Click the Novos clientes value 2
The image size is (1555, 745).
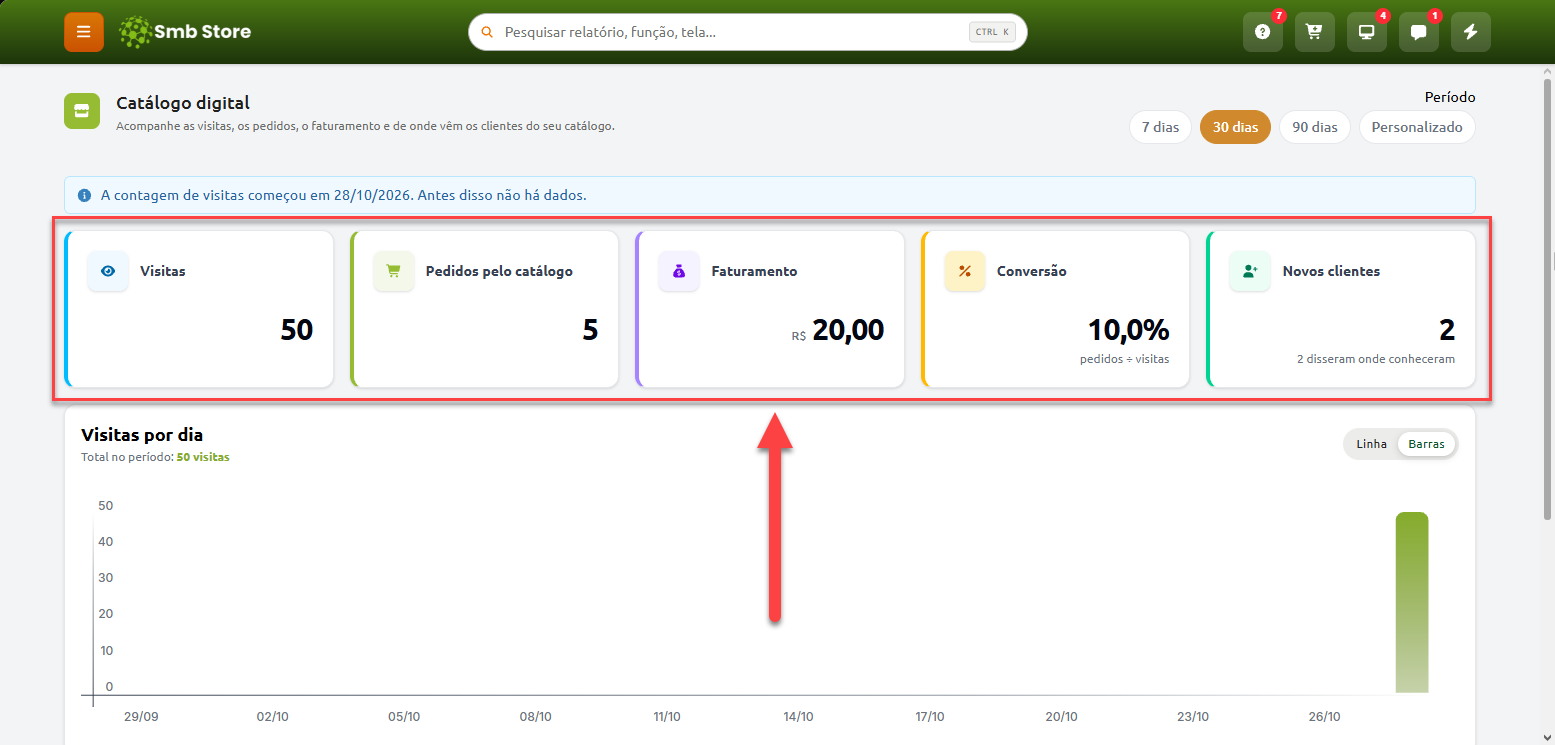1447,330
